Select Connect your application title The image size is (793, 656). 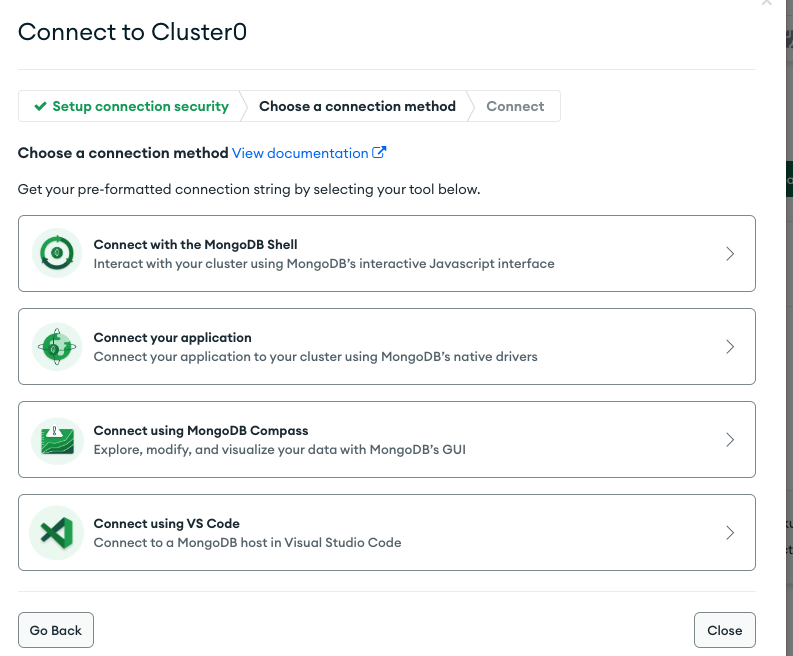point(172,337)
